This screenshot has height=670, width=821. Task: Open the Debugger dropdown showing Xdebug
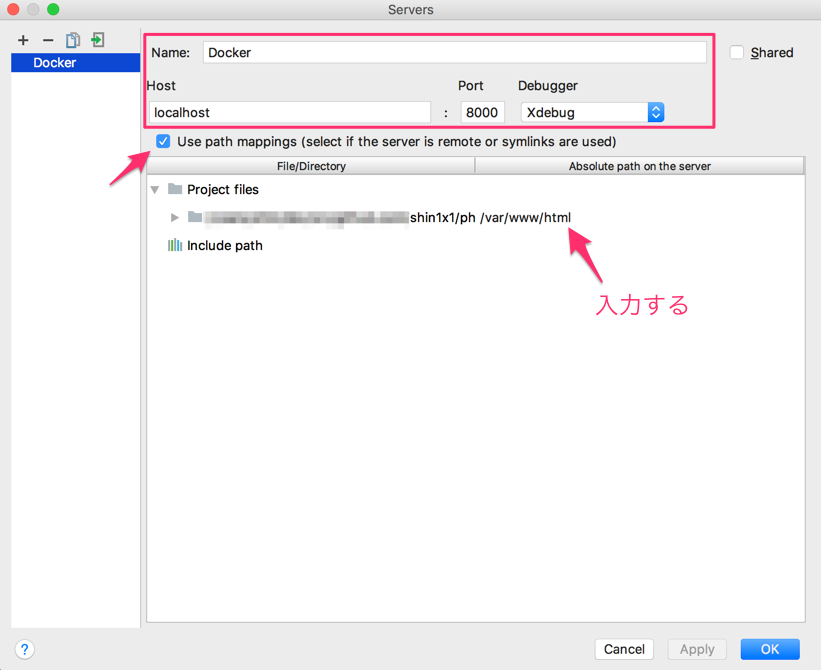pos(585,112)
